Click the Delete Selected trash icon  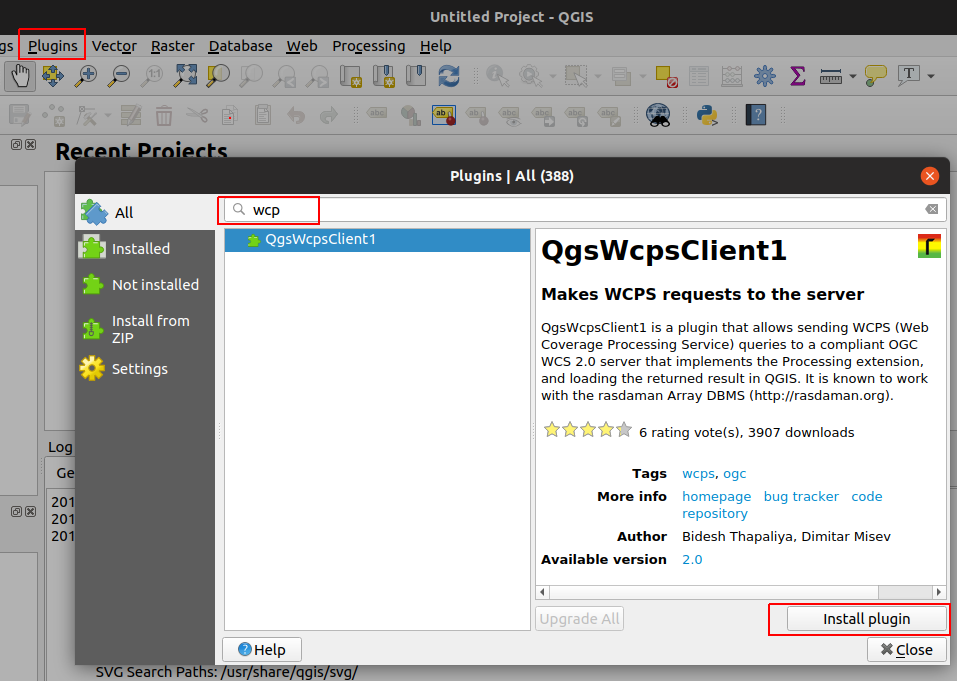pos(164,115)
